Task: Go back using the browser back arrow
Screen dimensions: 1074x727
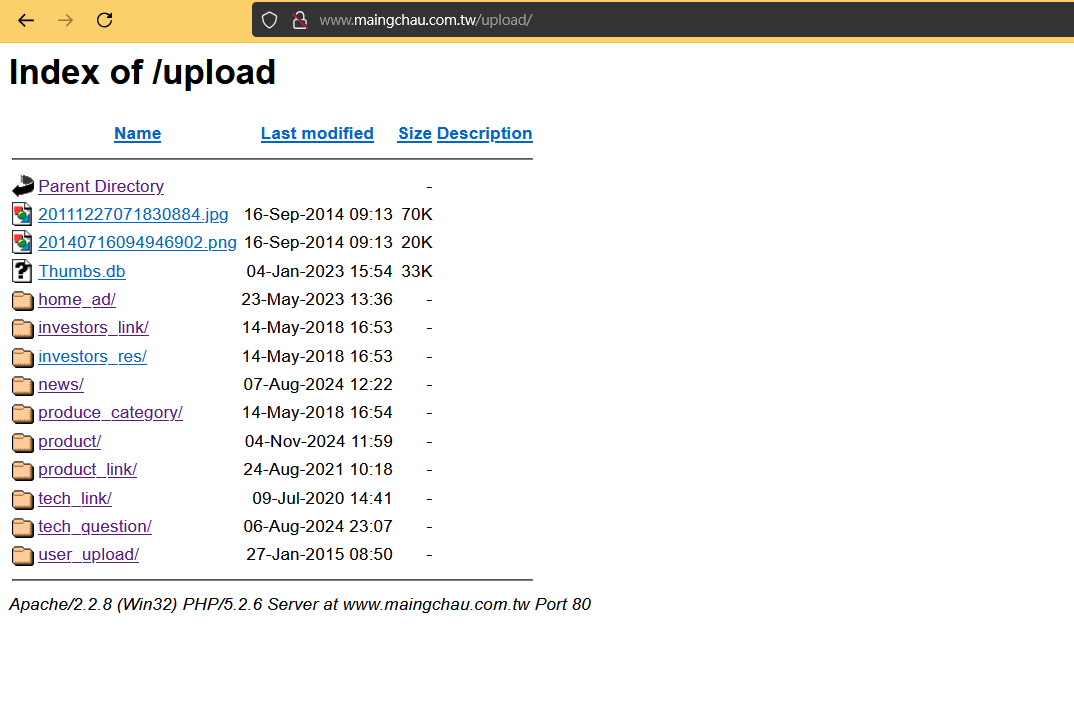Action: point(26,20)
